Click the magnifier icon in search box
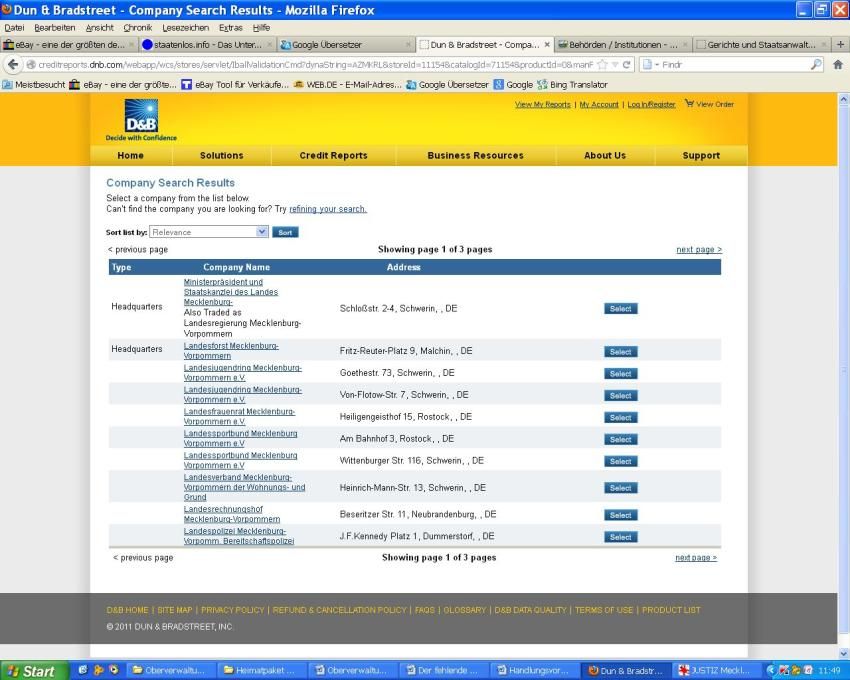Image resolution: width=850 pixels, height=680 pixels. 816,64
